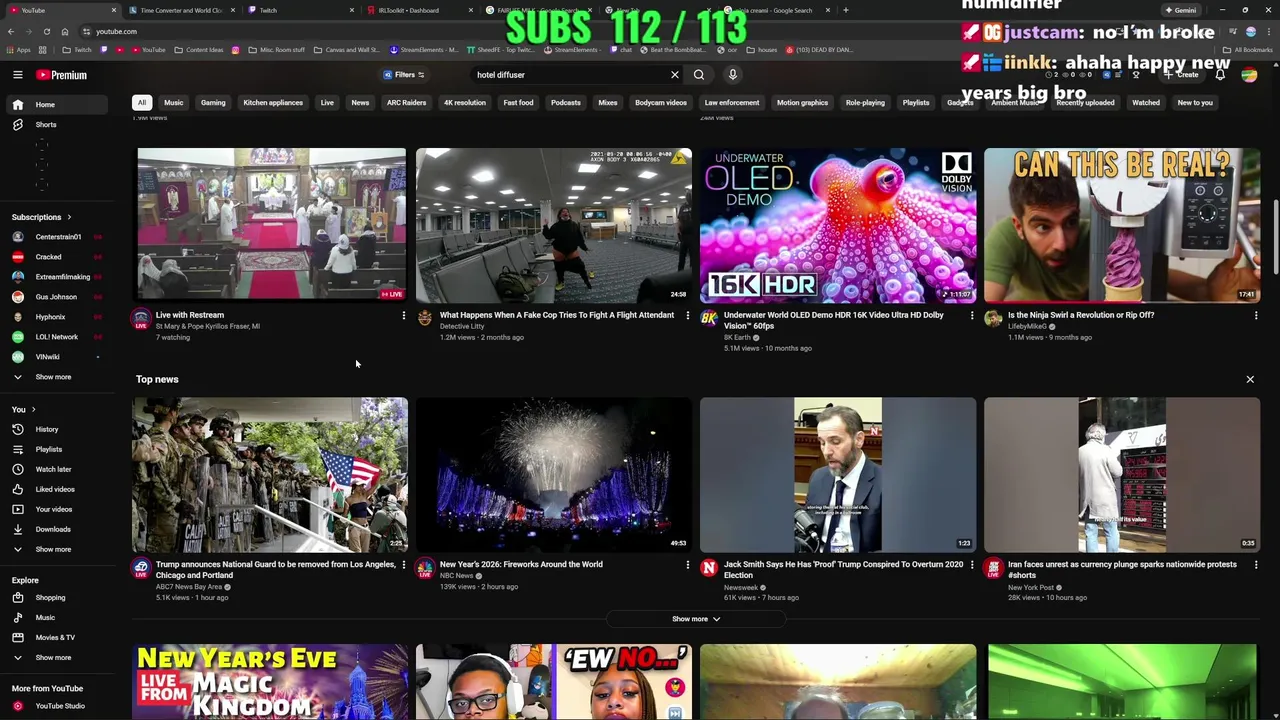Select the New to you chip
1280x720 pixels.
click(x=1195, y=102)
